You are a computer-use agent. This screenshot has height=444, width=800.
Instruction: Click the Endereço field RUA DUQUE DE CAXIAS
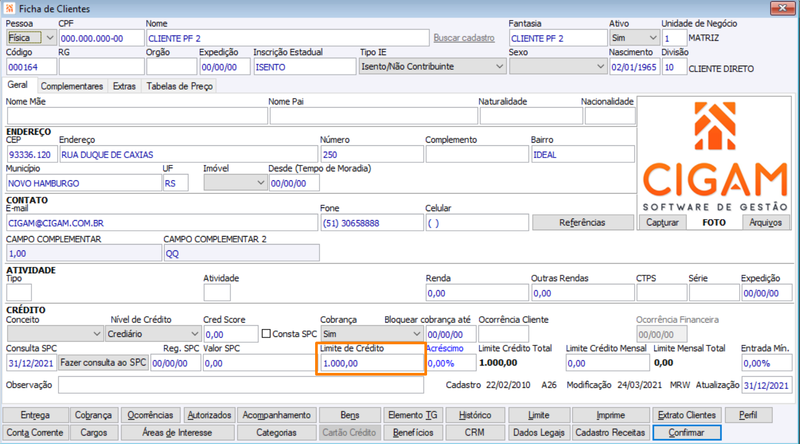188,154
